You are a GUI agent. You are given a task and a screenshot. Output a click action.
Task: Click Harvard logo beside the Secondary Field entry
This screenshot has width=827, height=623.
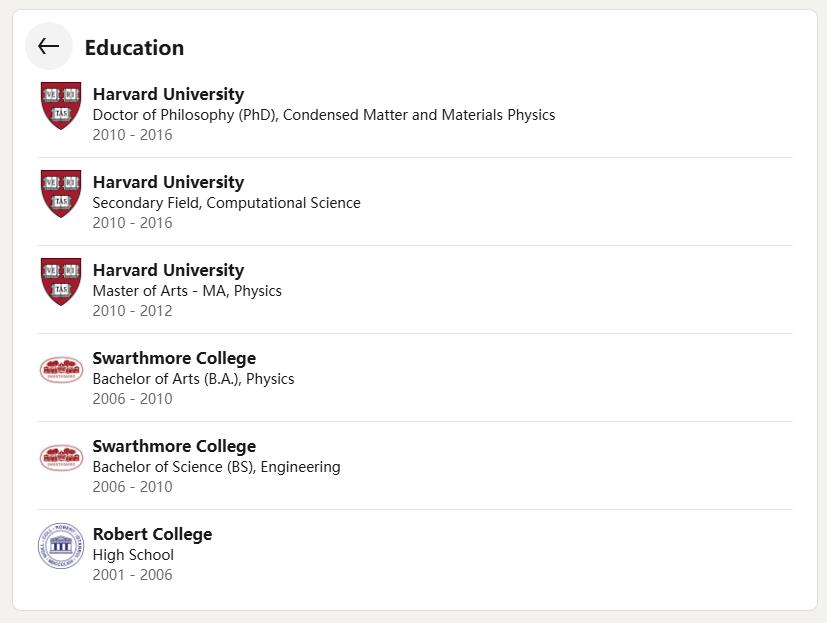[x=61, y=194]
